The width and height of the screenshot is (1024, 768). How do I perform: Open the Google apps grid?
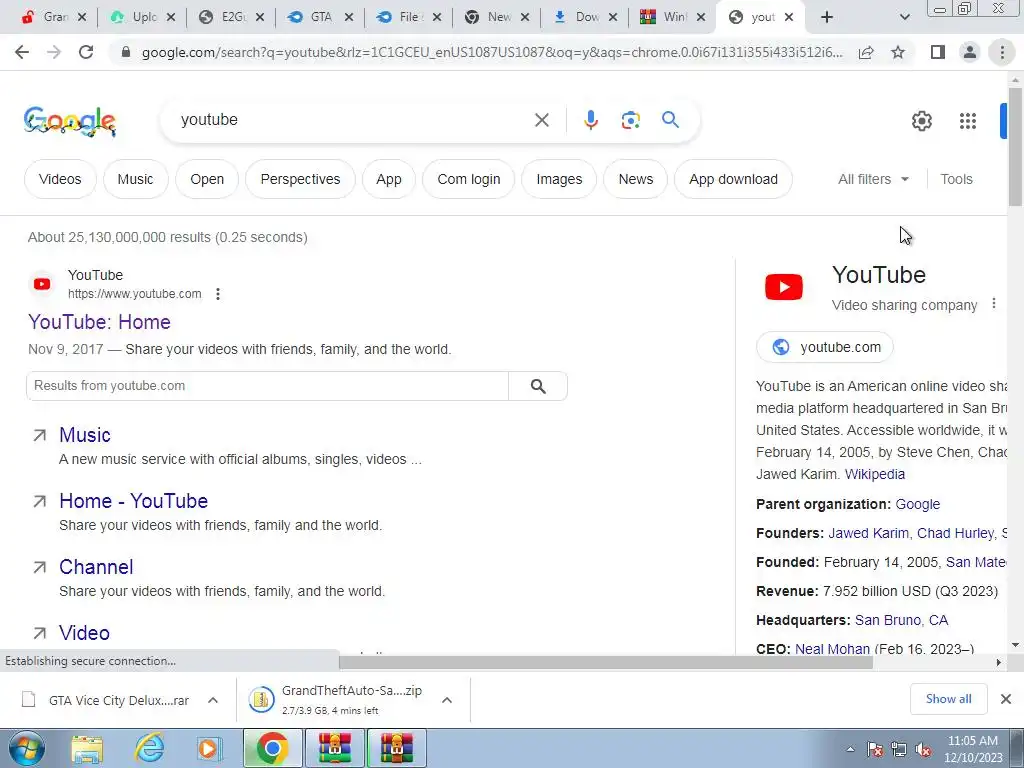click(x=968, y=121)
